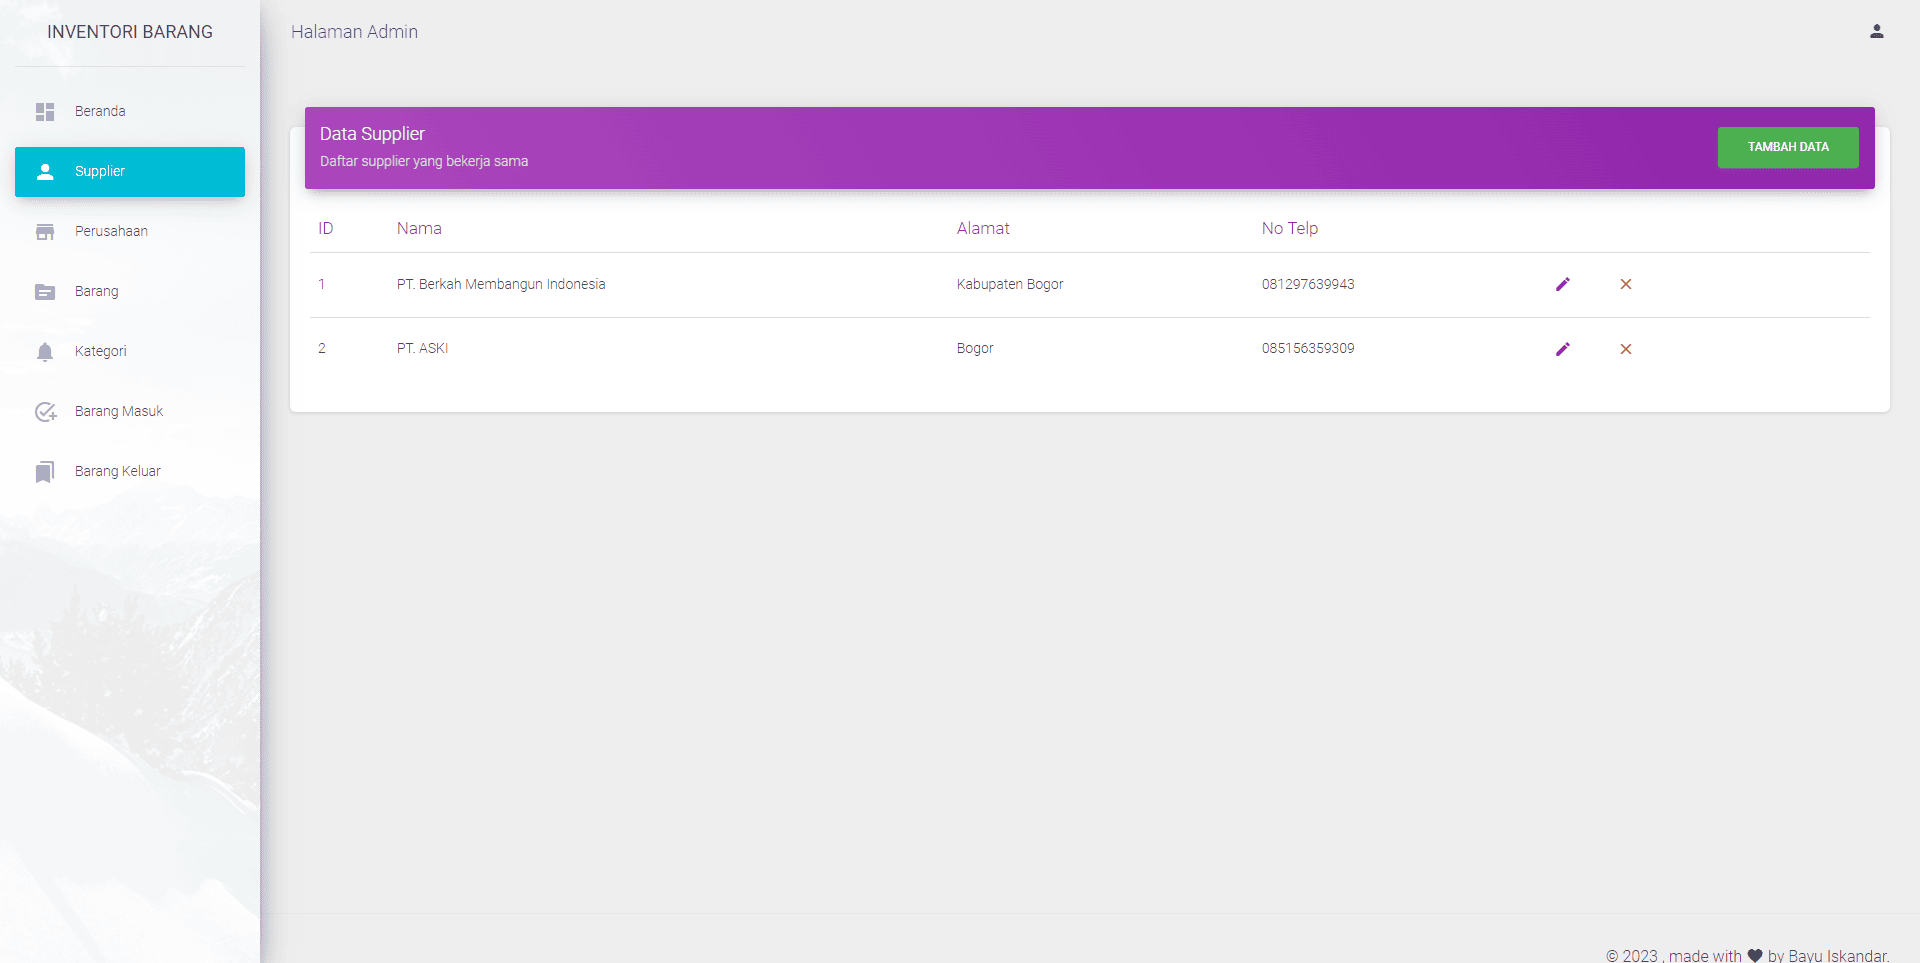Click the Supplier person icon in sidebar
The image size is (1920, 963).
point(45,171)
